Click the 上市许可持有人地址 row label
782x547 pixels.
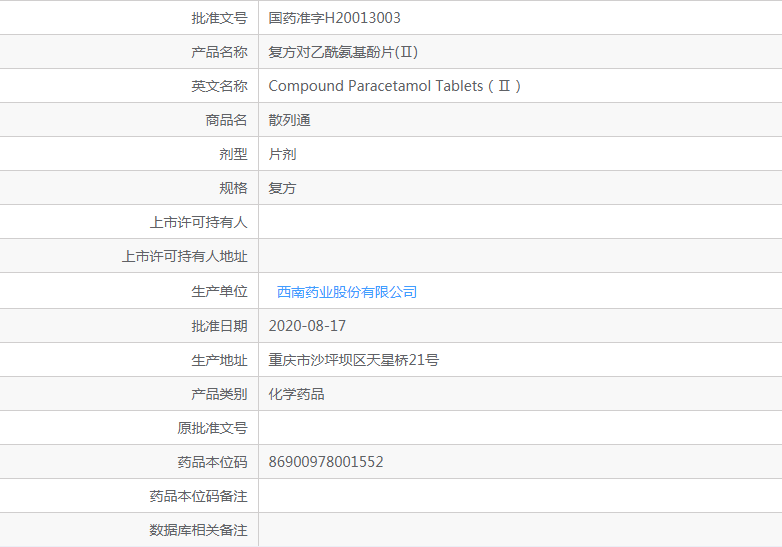pos(184,256)
